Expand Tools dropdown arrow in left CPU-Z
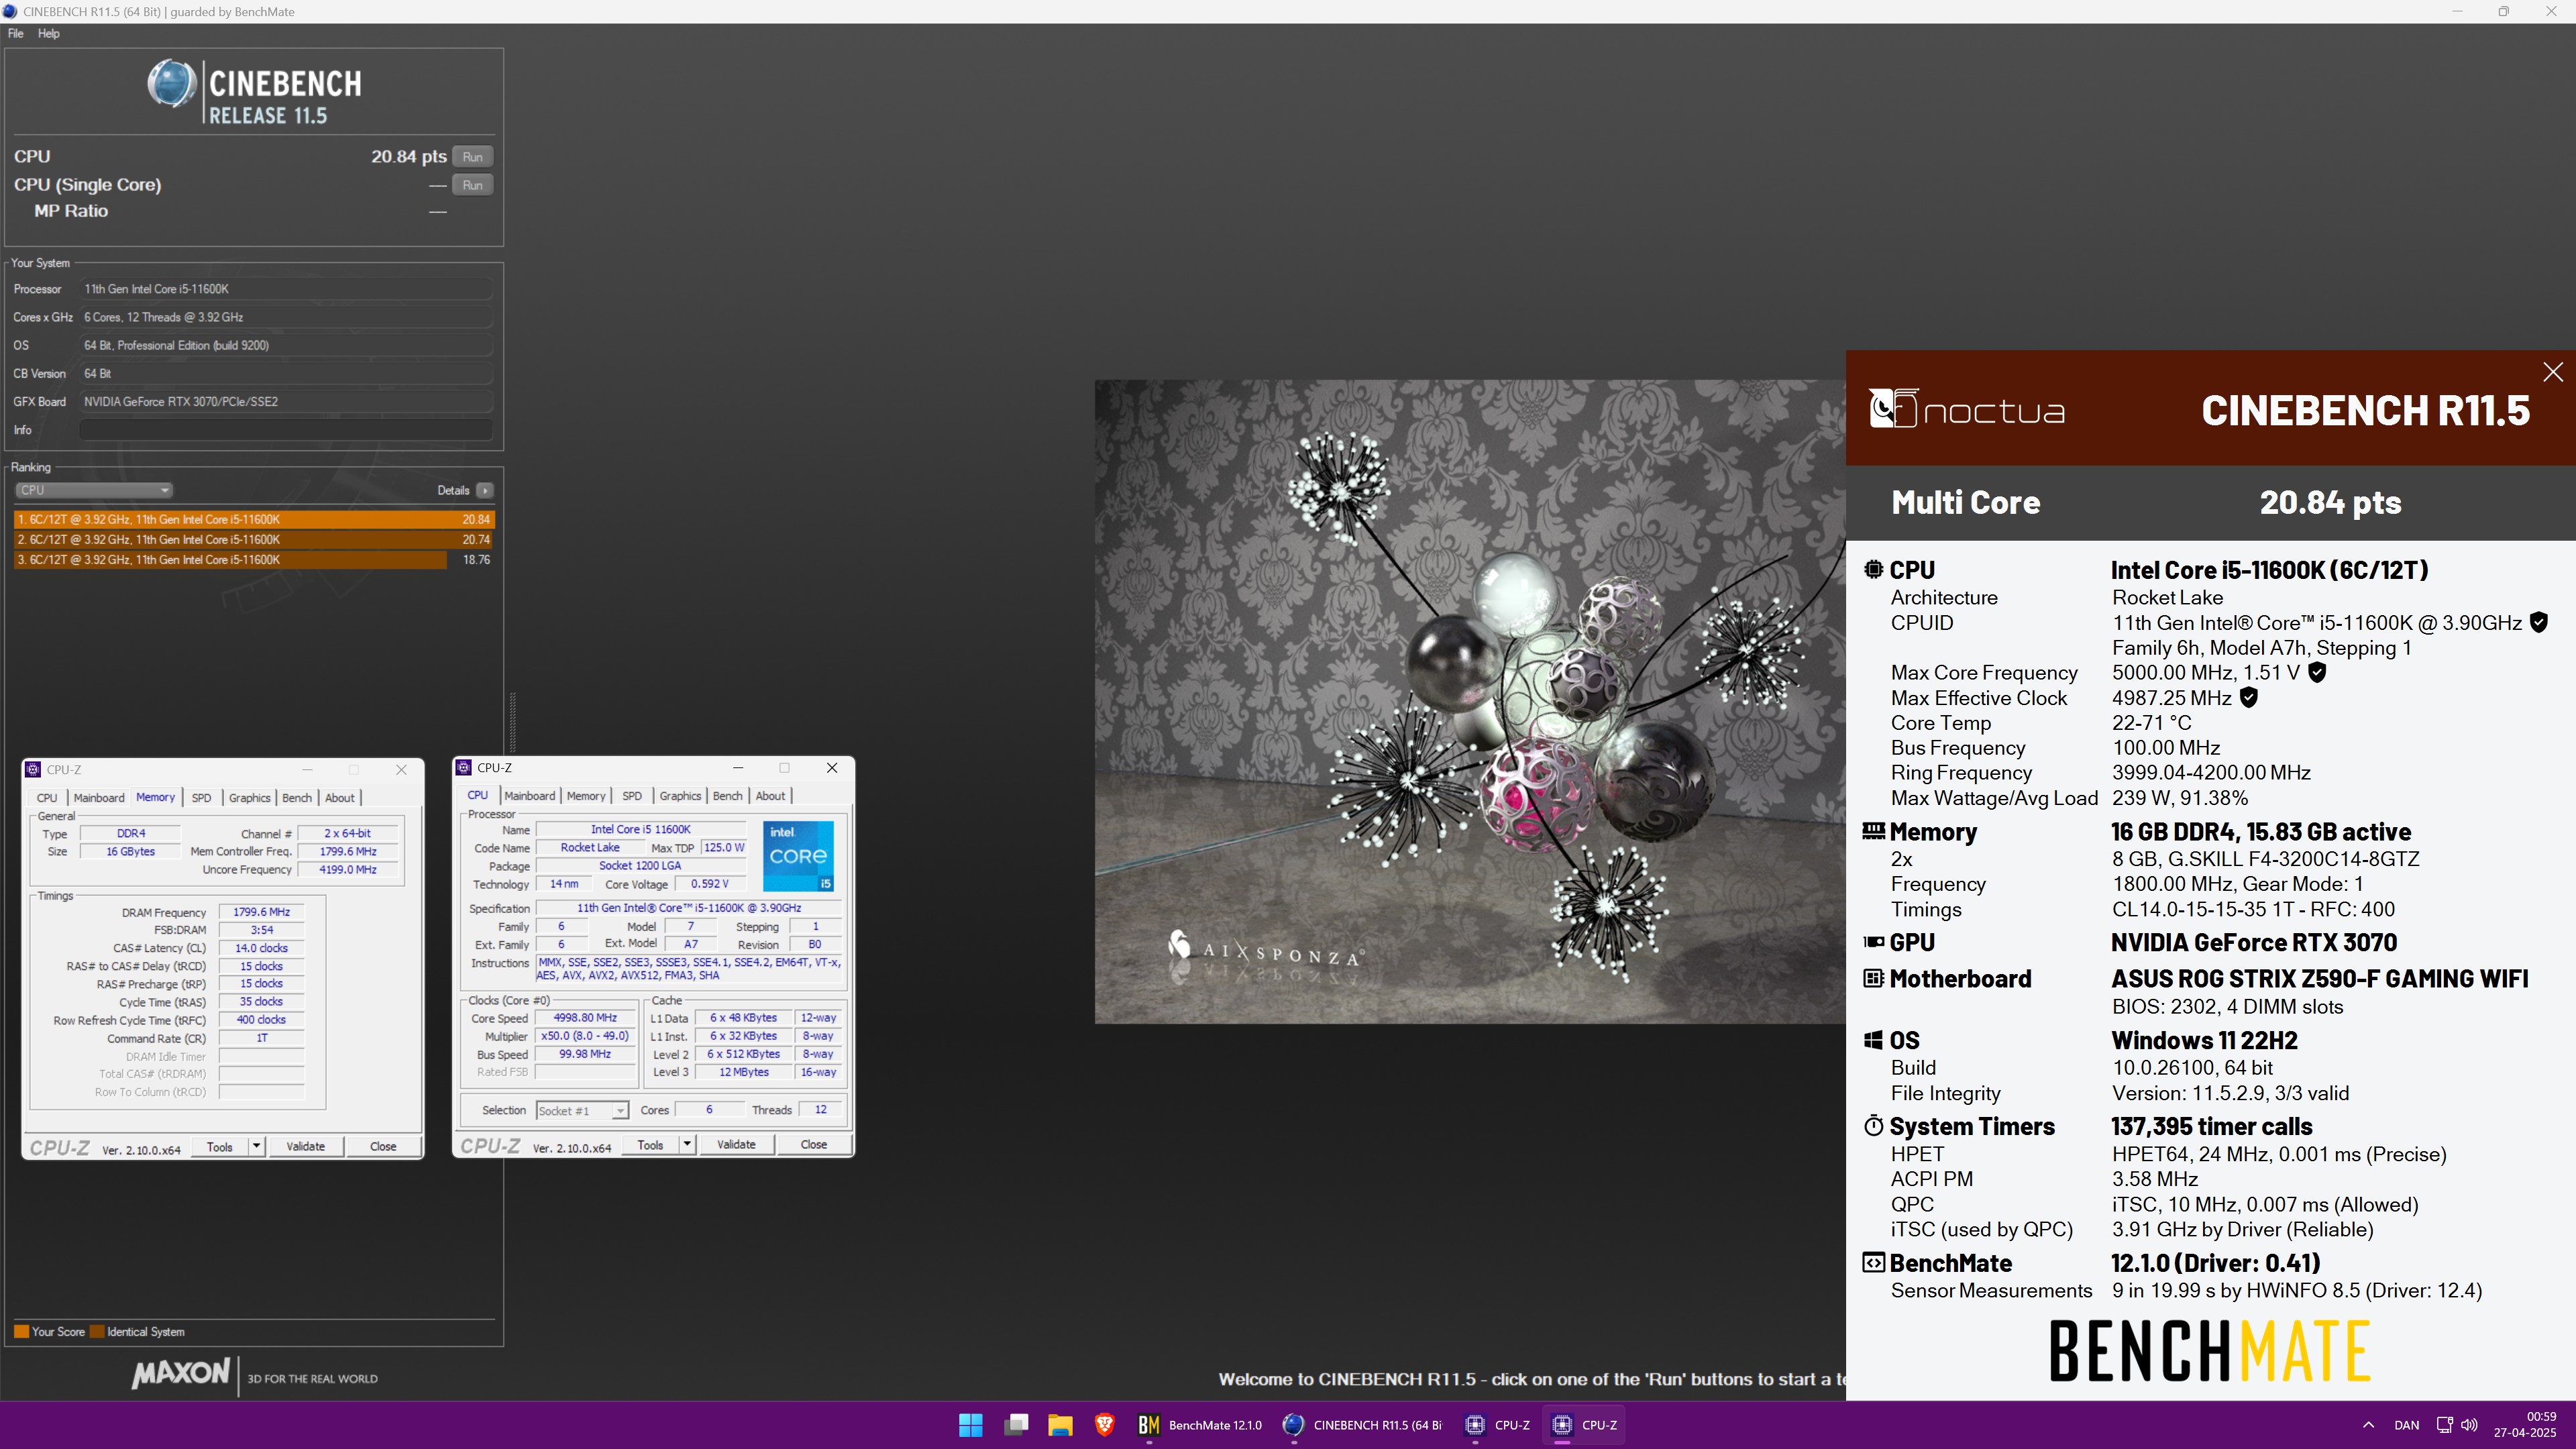This screenshot has width=2576, height=1449. pyautogui.click(x=257, y=1147)
